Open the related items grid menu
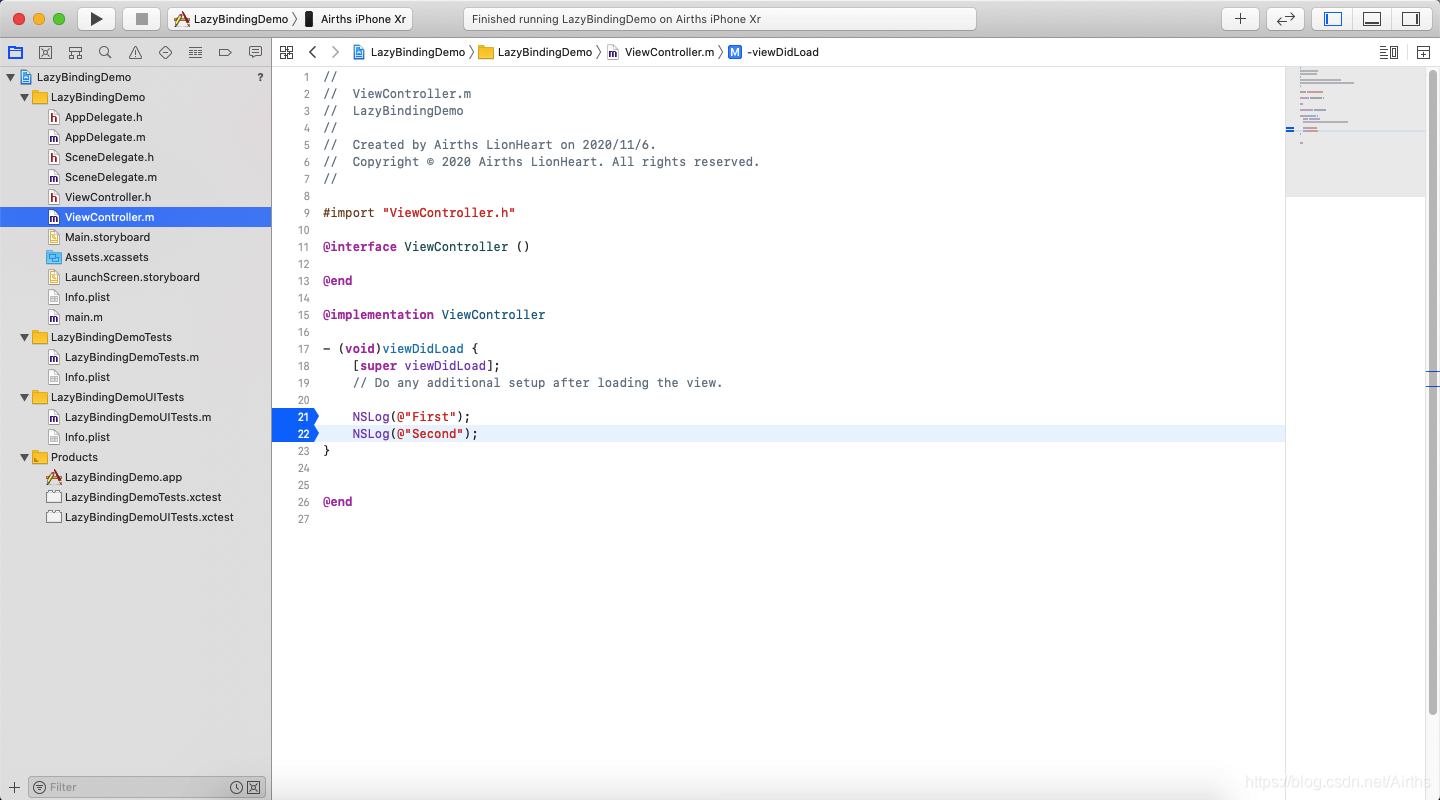1440x800 pixels. (x=286, y=52)
